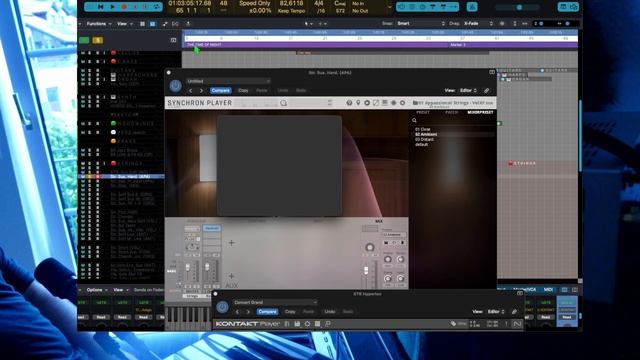Click the save disk icon in Kontakt Player

coord(297,324)
